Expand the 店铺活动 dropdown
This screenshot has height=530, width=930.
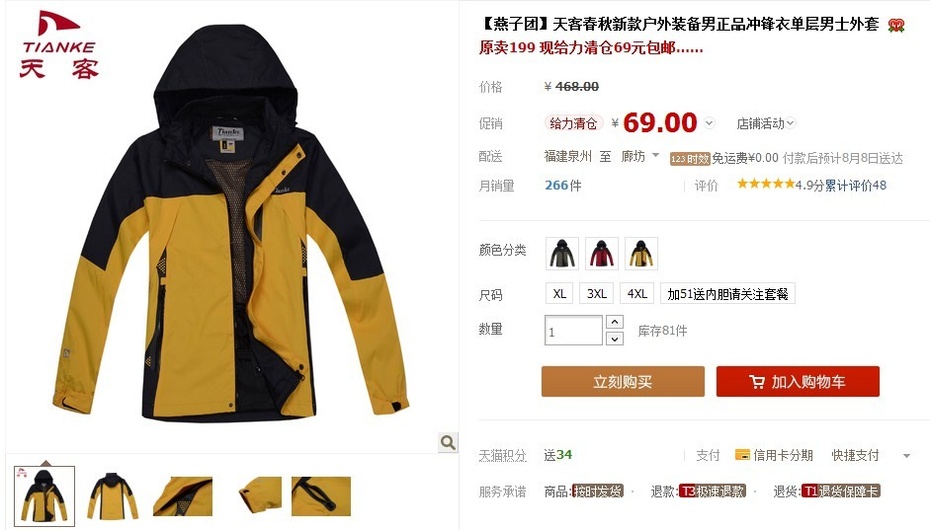coord(765,123)
